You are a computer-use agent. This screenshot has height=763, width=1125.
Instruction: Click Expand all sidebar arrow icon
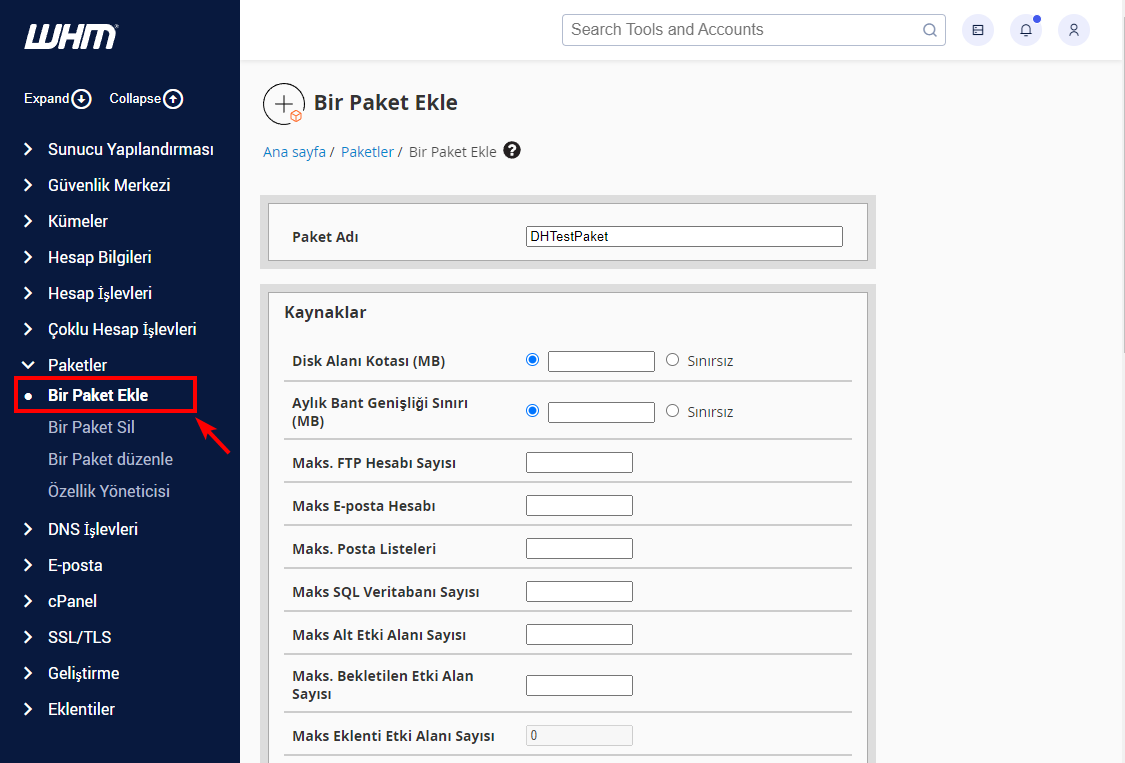click(82, 99)
